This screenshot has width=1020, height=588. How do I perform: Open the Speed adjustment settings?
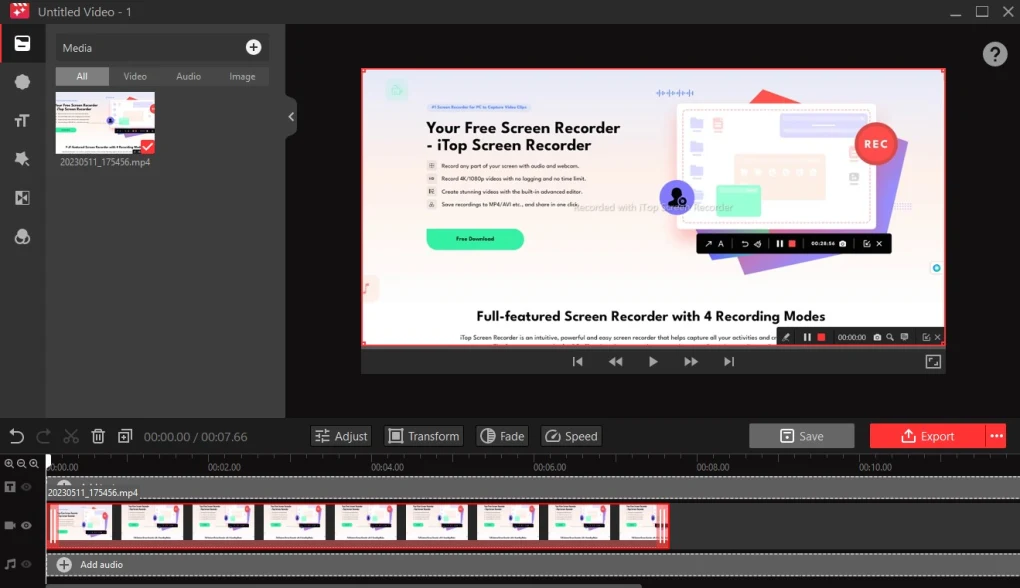coord(571,436)
